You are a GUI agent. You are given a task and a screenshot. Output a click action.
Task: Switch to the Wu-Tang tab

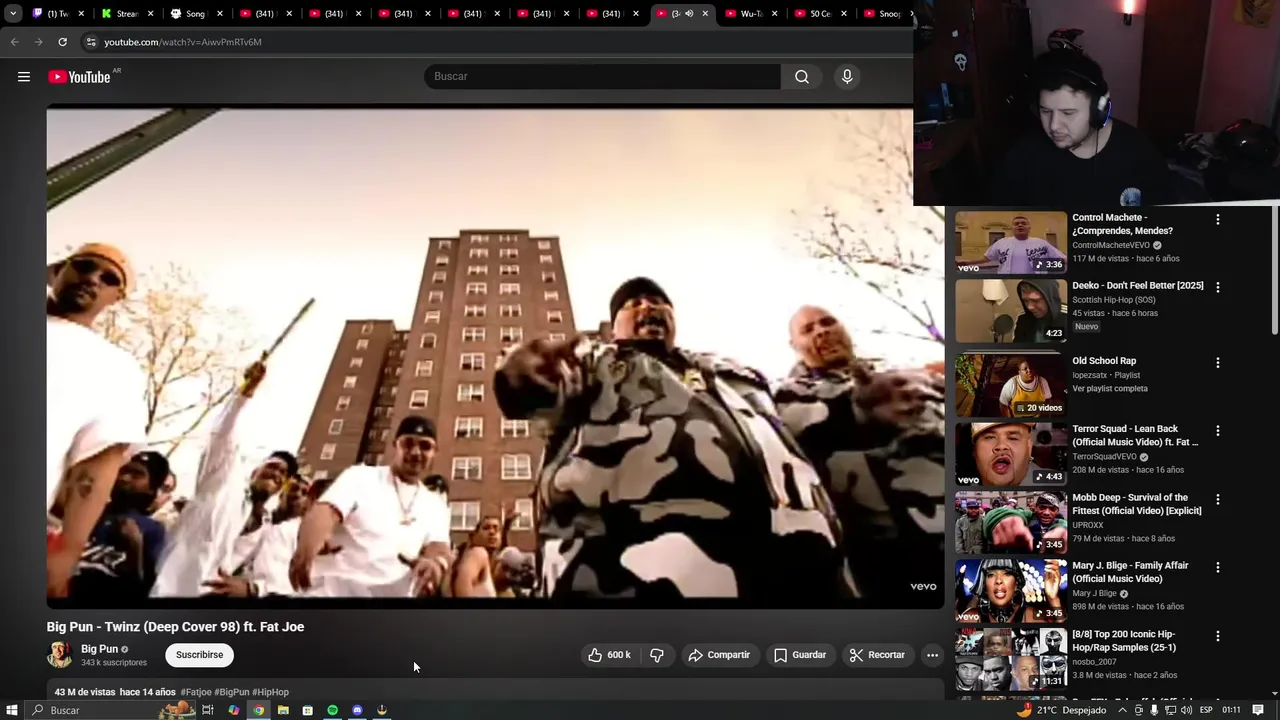coord(751,14)
